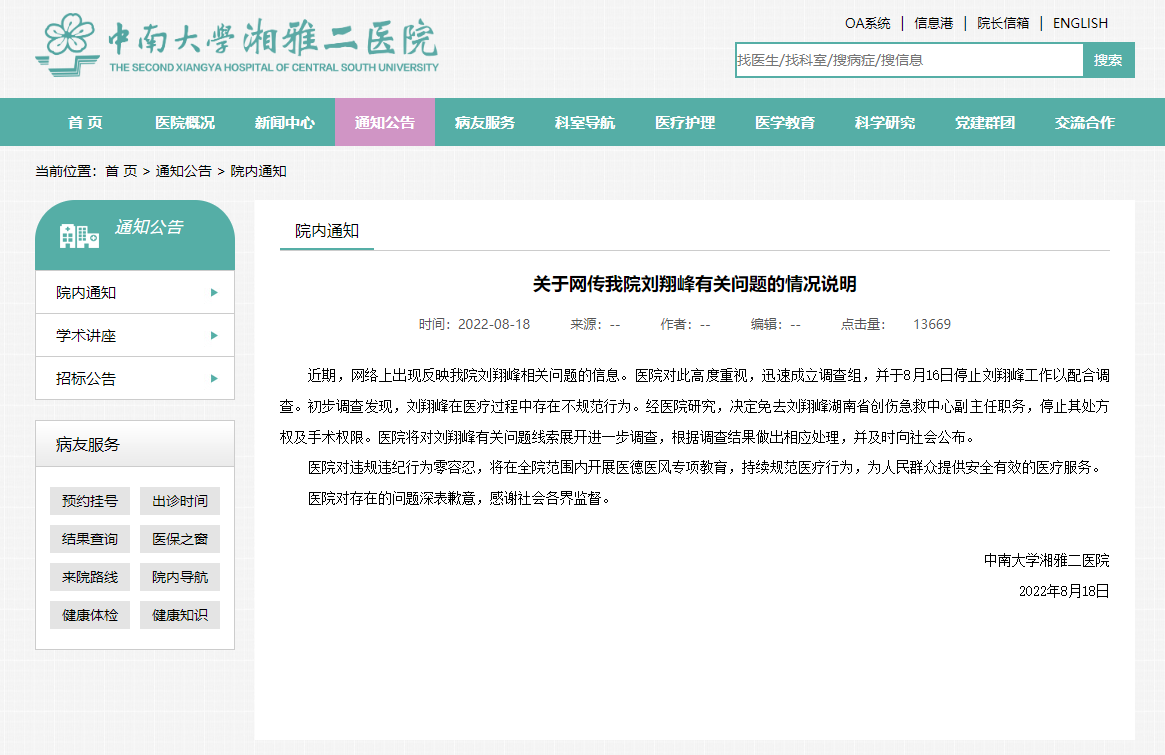
Task: Click the 病友服务 panel heading
Action: [88, 444]
